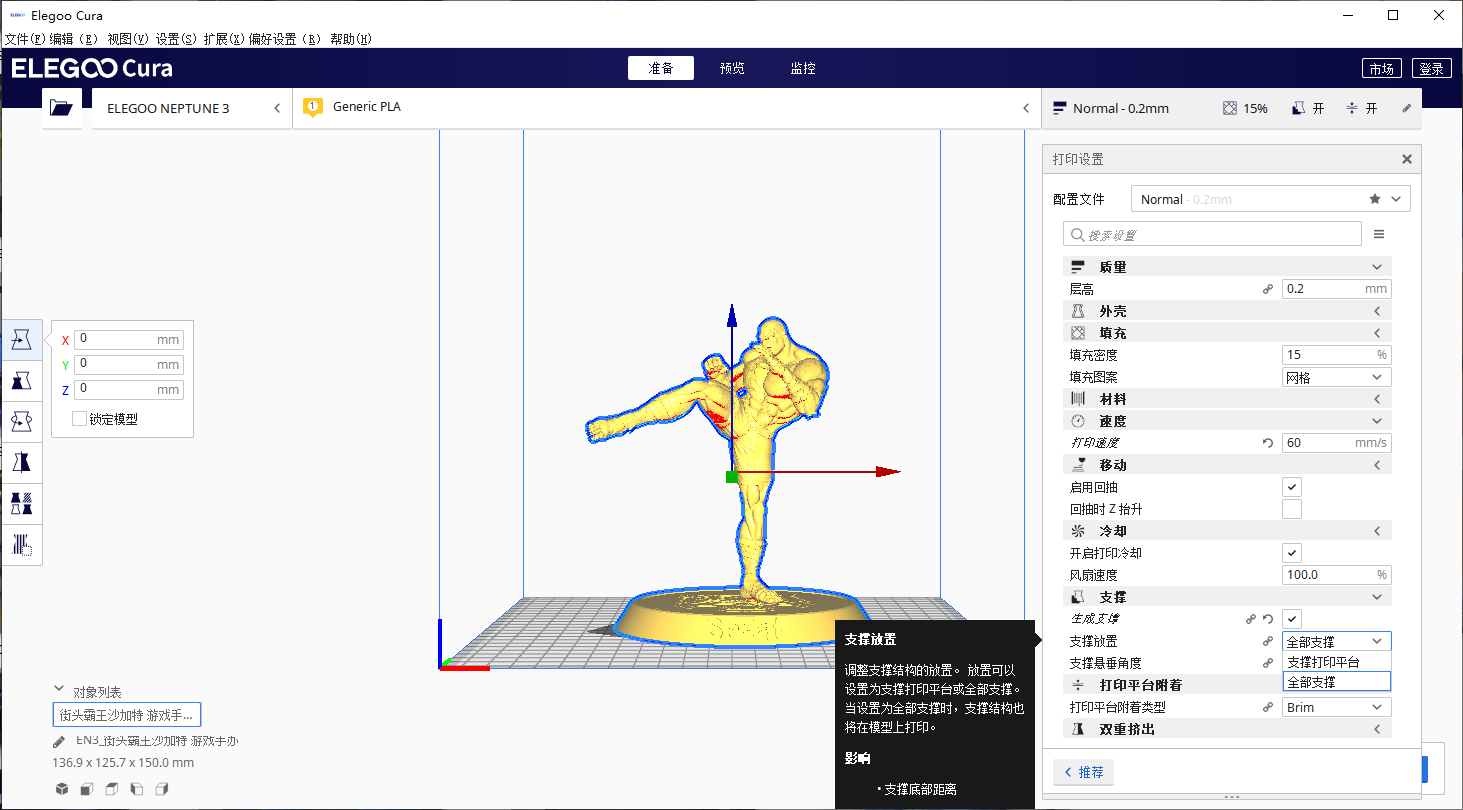Select the Rotate tool in left toolbar

pos(22,422)
